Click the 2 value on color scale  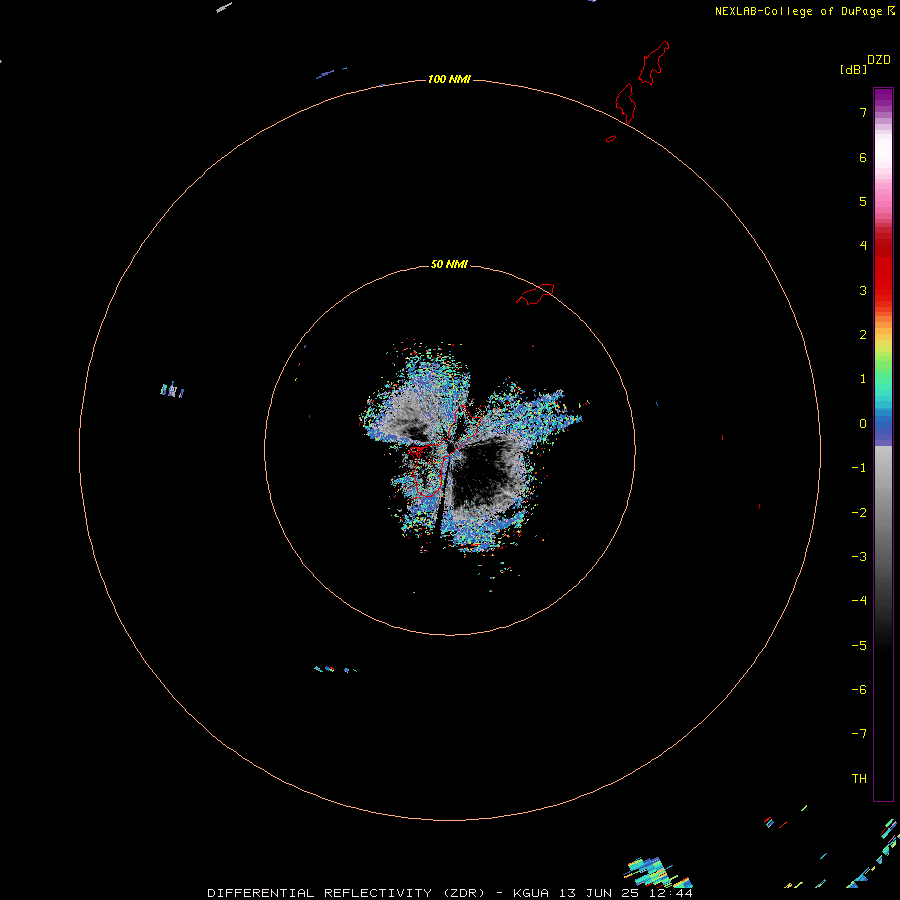point(863,335)
